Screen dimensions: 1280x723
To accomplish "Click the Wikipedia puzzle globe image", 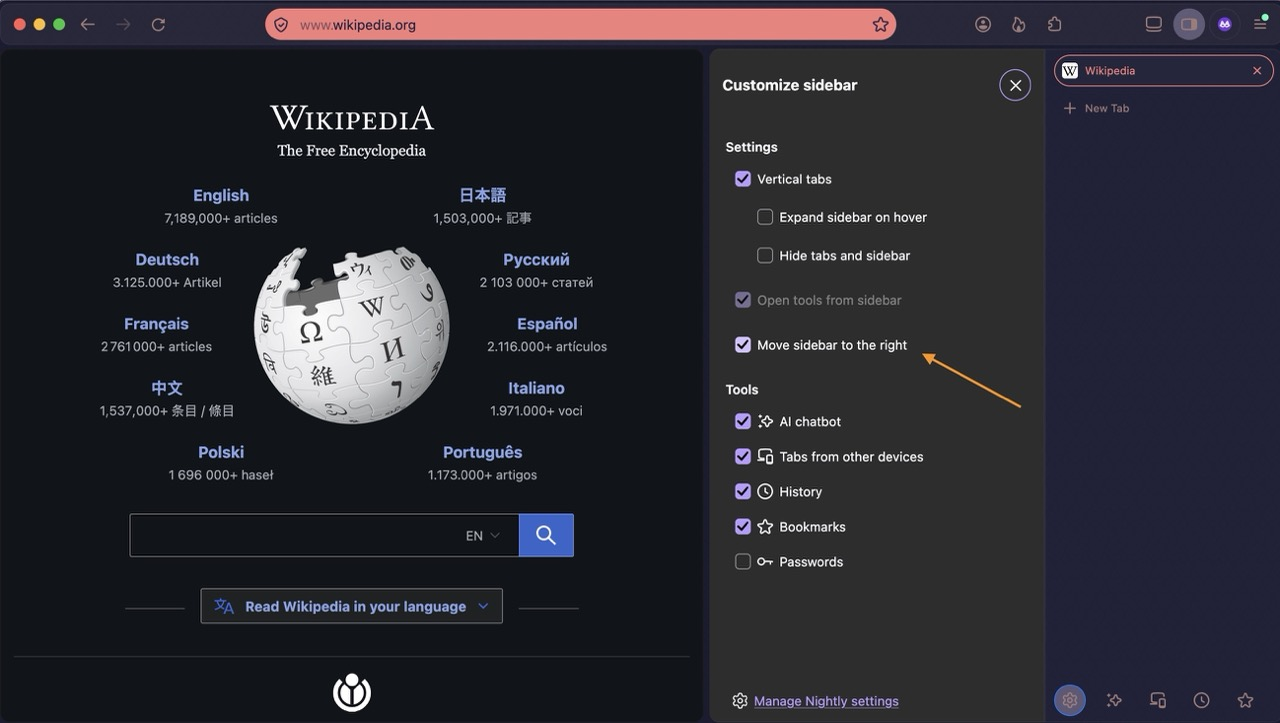I will click(x=352, y=335).
